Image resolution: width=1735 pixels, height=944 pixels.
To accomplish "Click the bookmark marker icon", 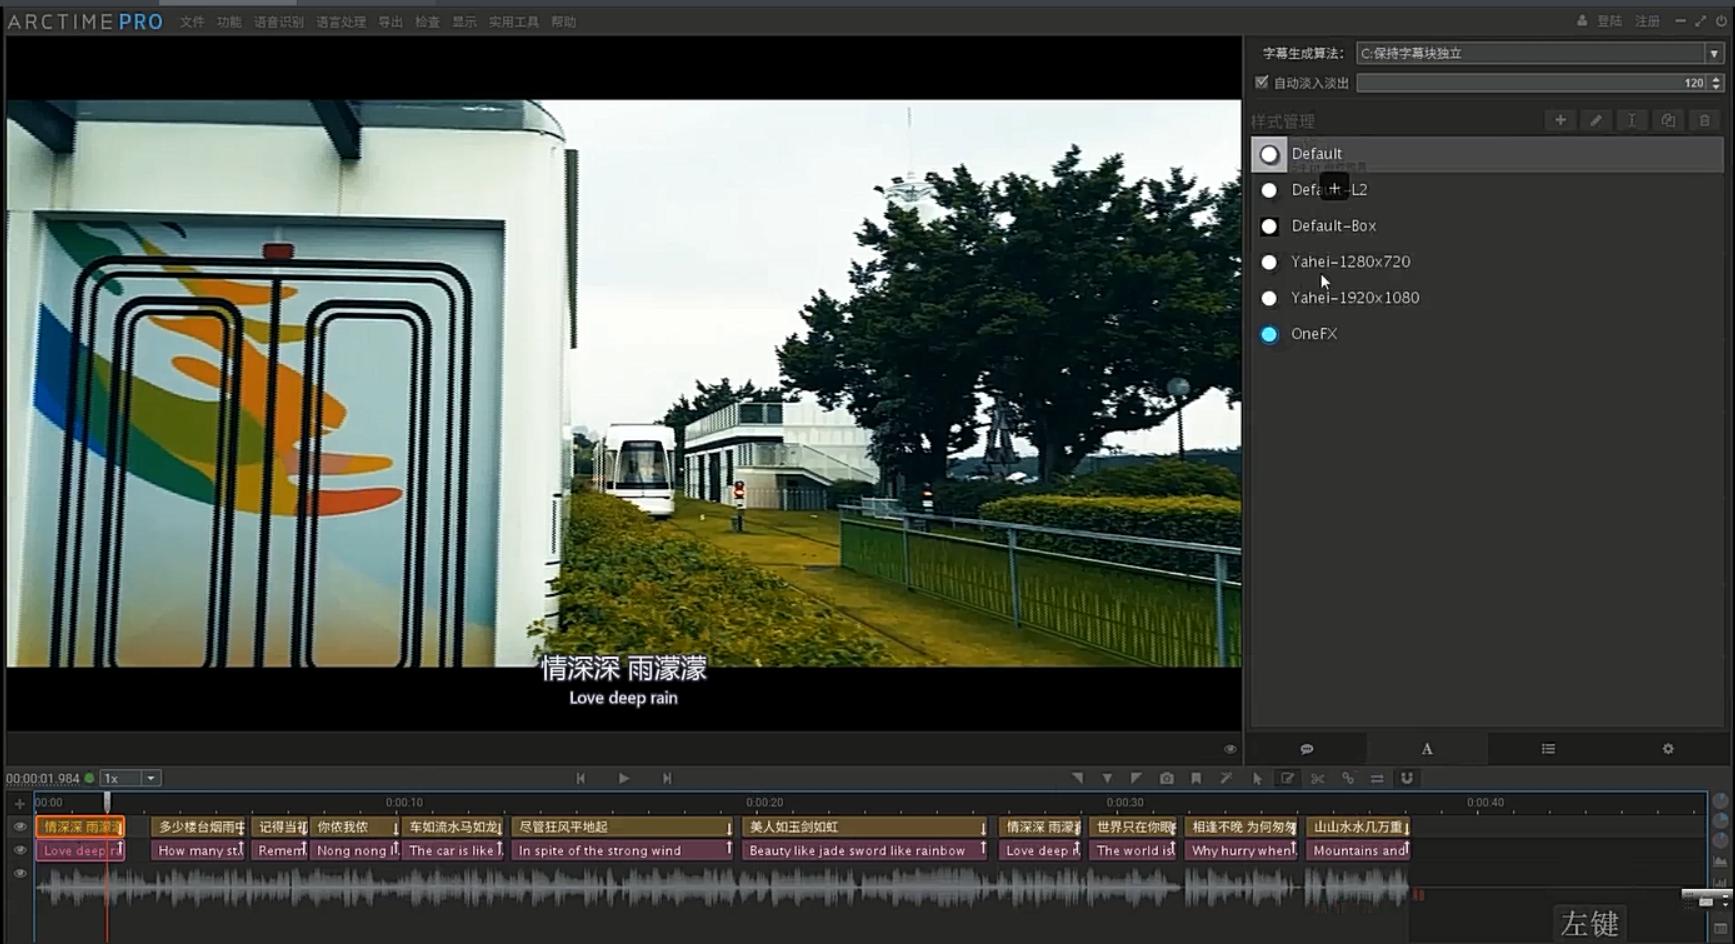I will [x=1196, y=778].
